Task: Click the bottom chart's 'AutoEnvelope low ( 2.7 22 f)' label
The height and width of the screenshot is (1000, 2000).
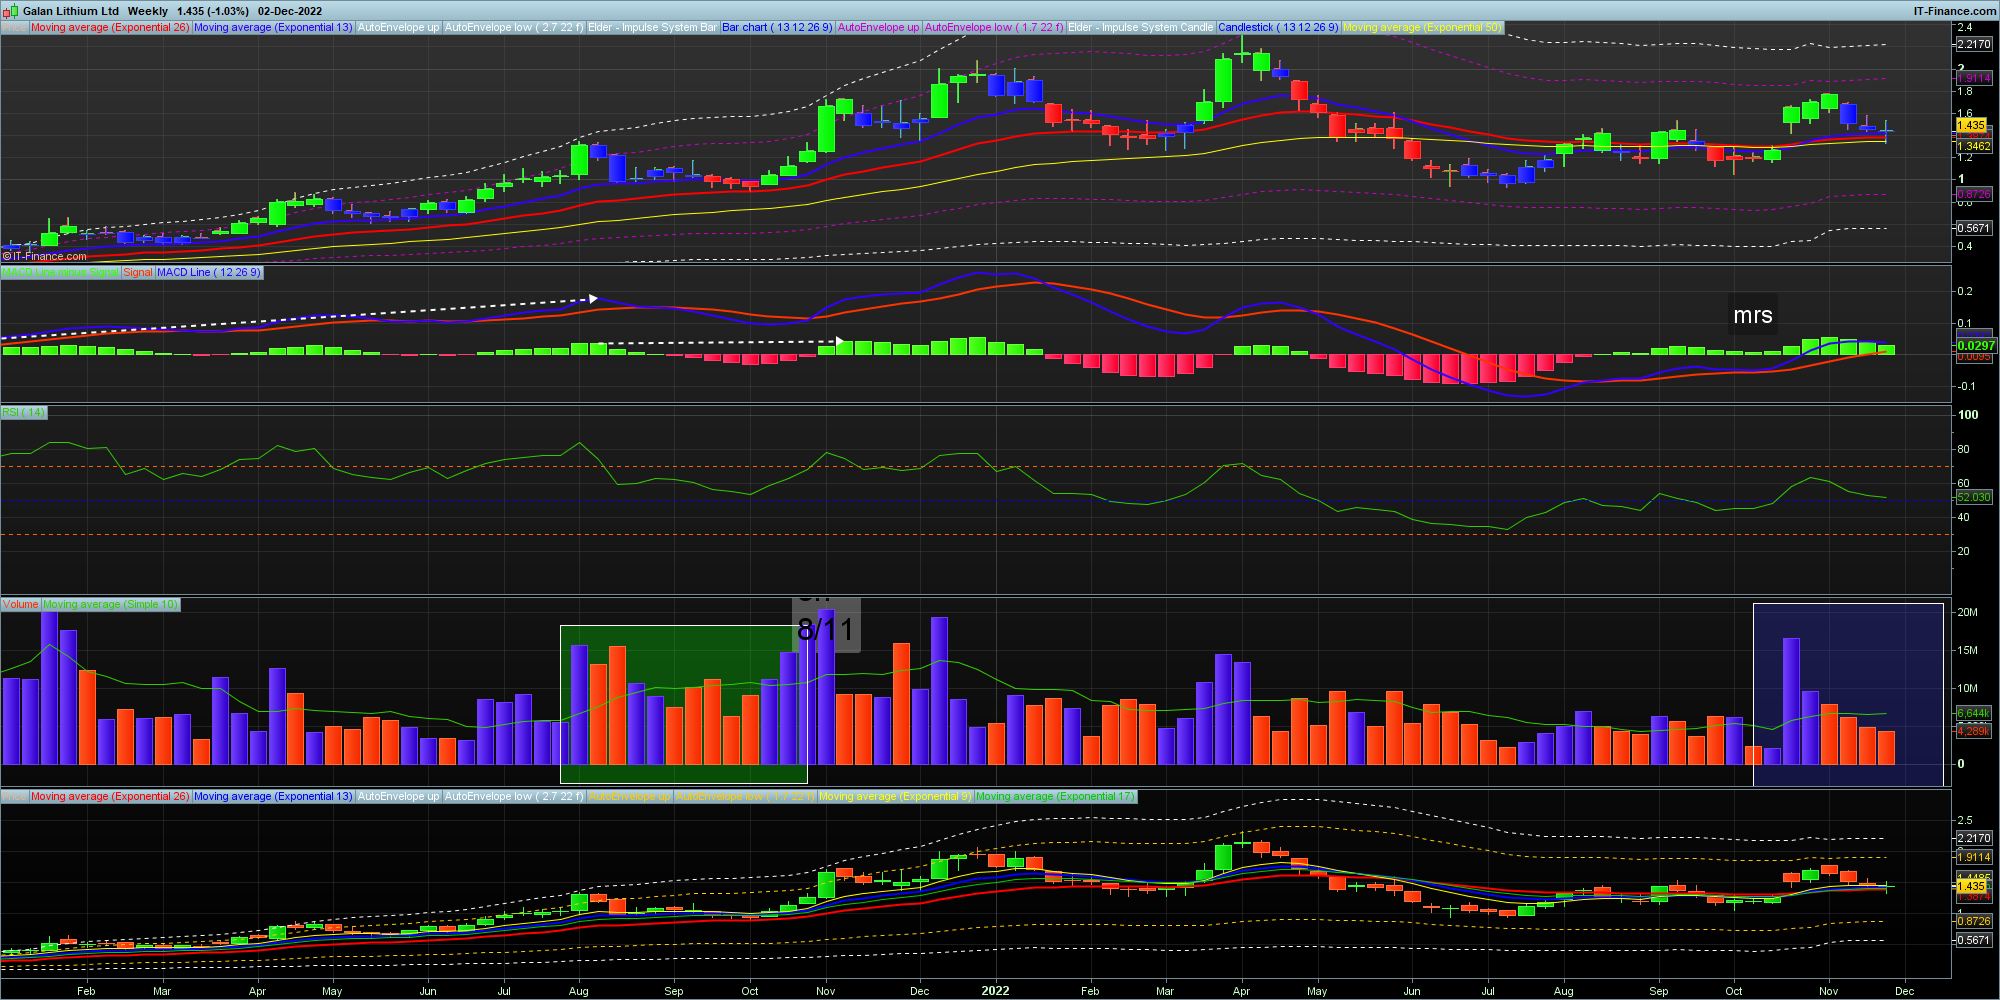Action: pyautogui.click(x=513, y=796)
